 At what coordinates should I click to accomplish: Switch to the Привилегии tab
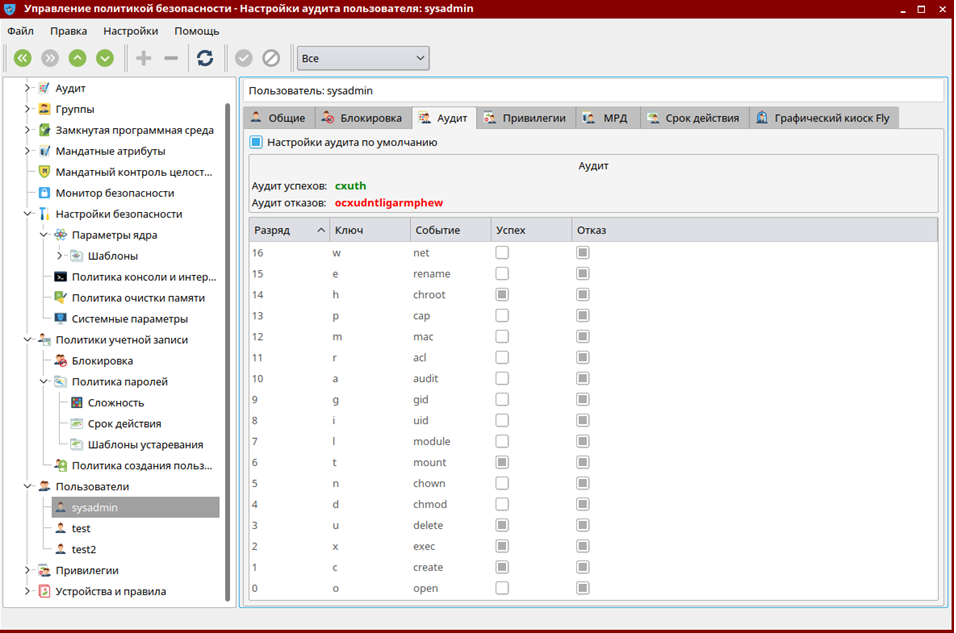point(525,118)
